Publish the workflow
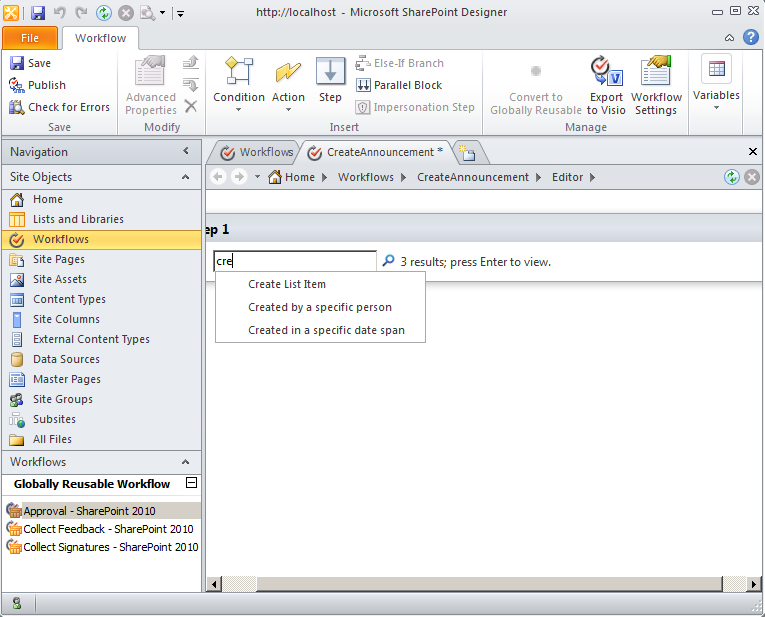The image size is (765, 617). click(x=38, y=85)
